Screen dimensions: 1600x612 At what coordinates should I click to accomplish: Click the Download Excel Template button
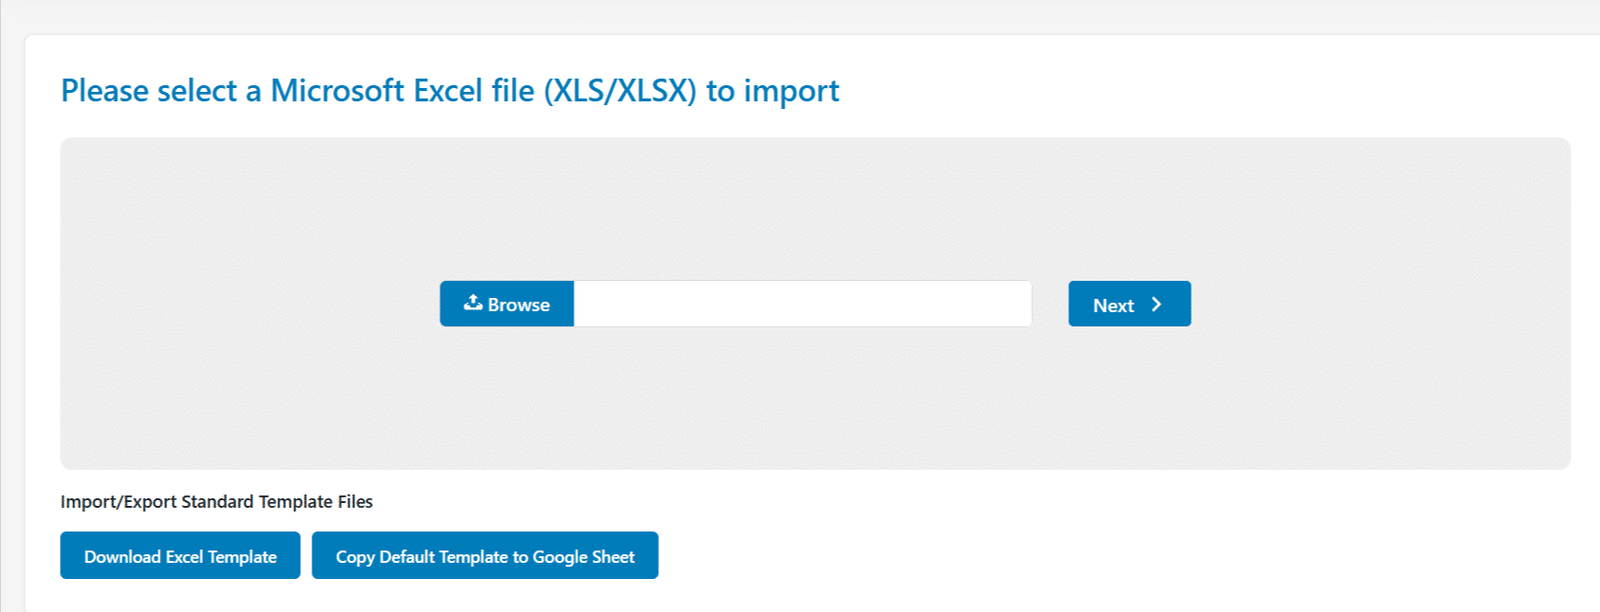coord(180,556)
